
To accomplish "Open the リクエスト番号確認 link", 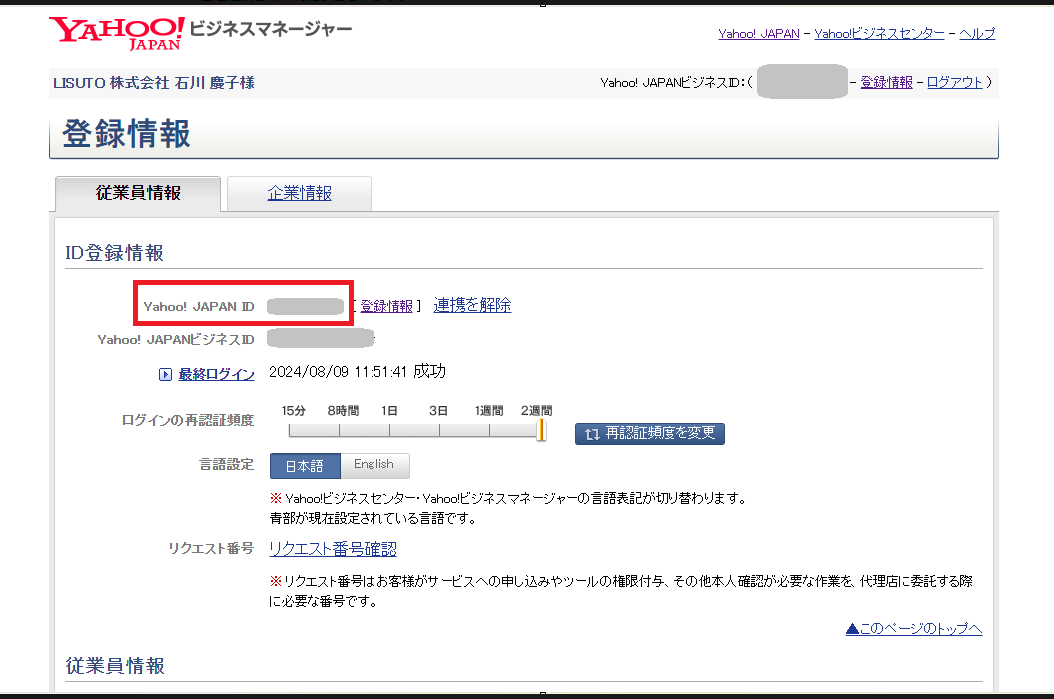I will tap(333, 549).
